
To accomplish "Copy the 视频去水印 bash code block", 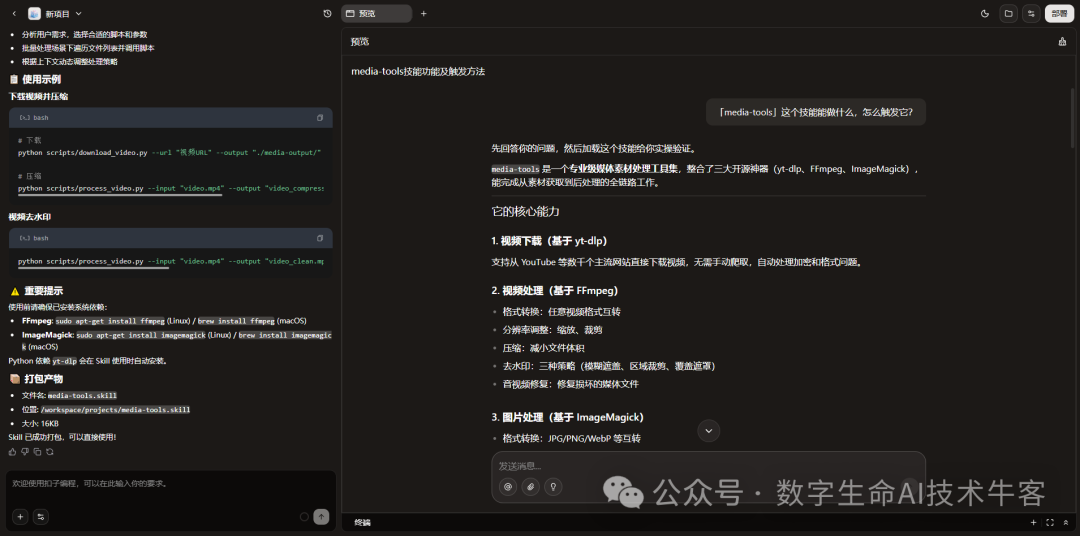I will click(x=320, y=238).
